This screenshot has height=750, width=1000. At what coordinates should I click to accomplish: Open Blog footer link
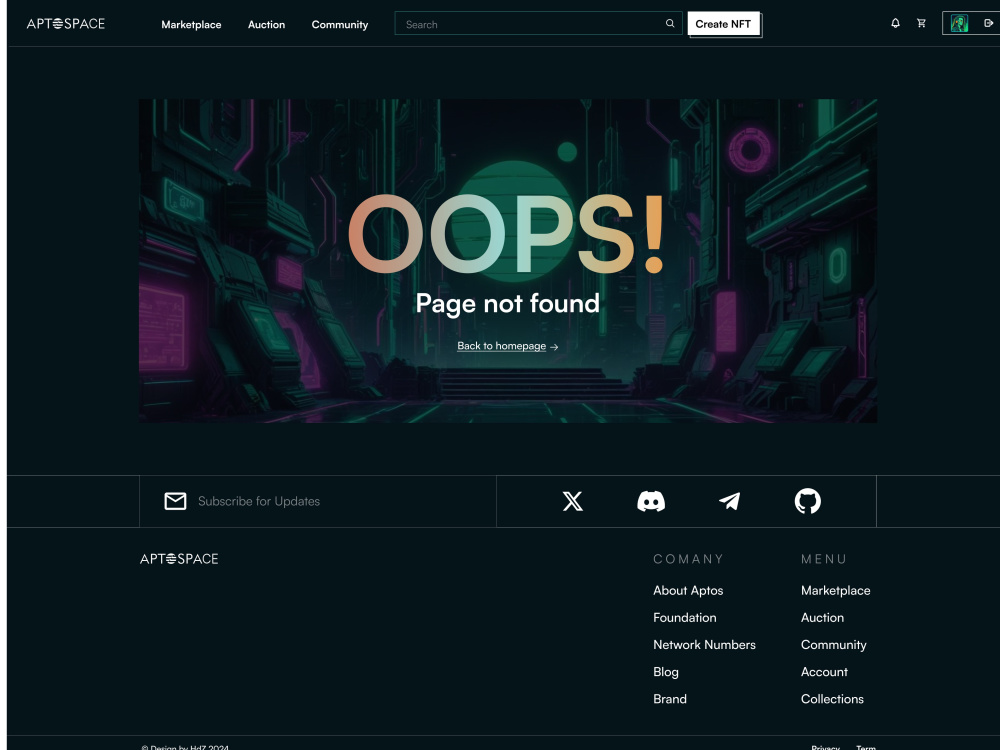(666, 672)
